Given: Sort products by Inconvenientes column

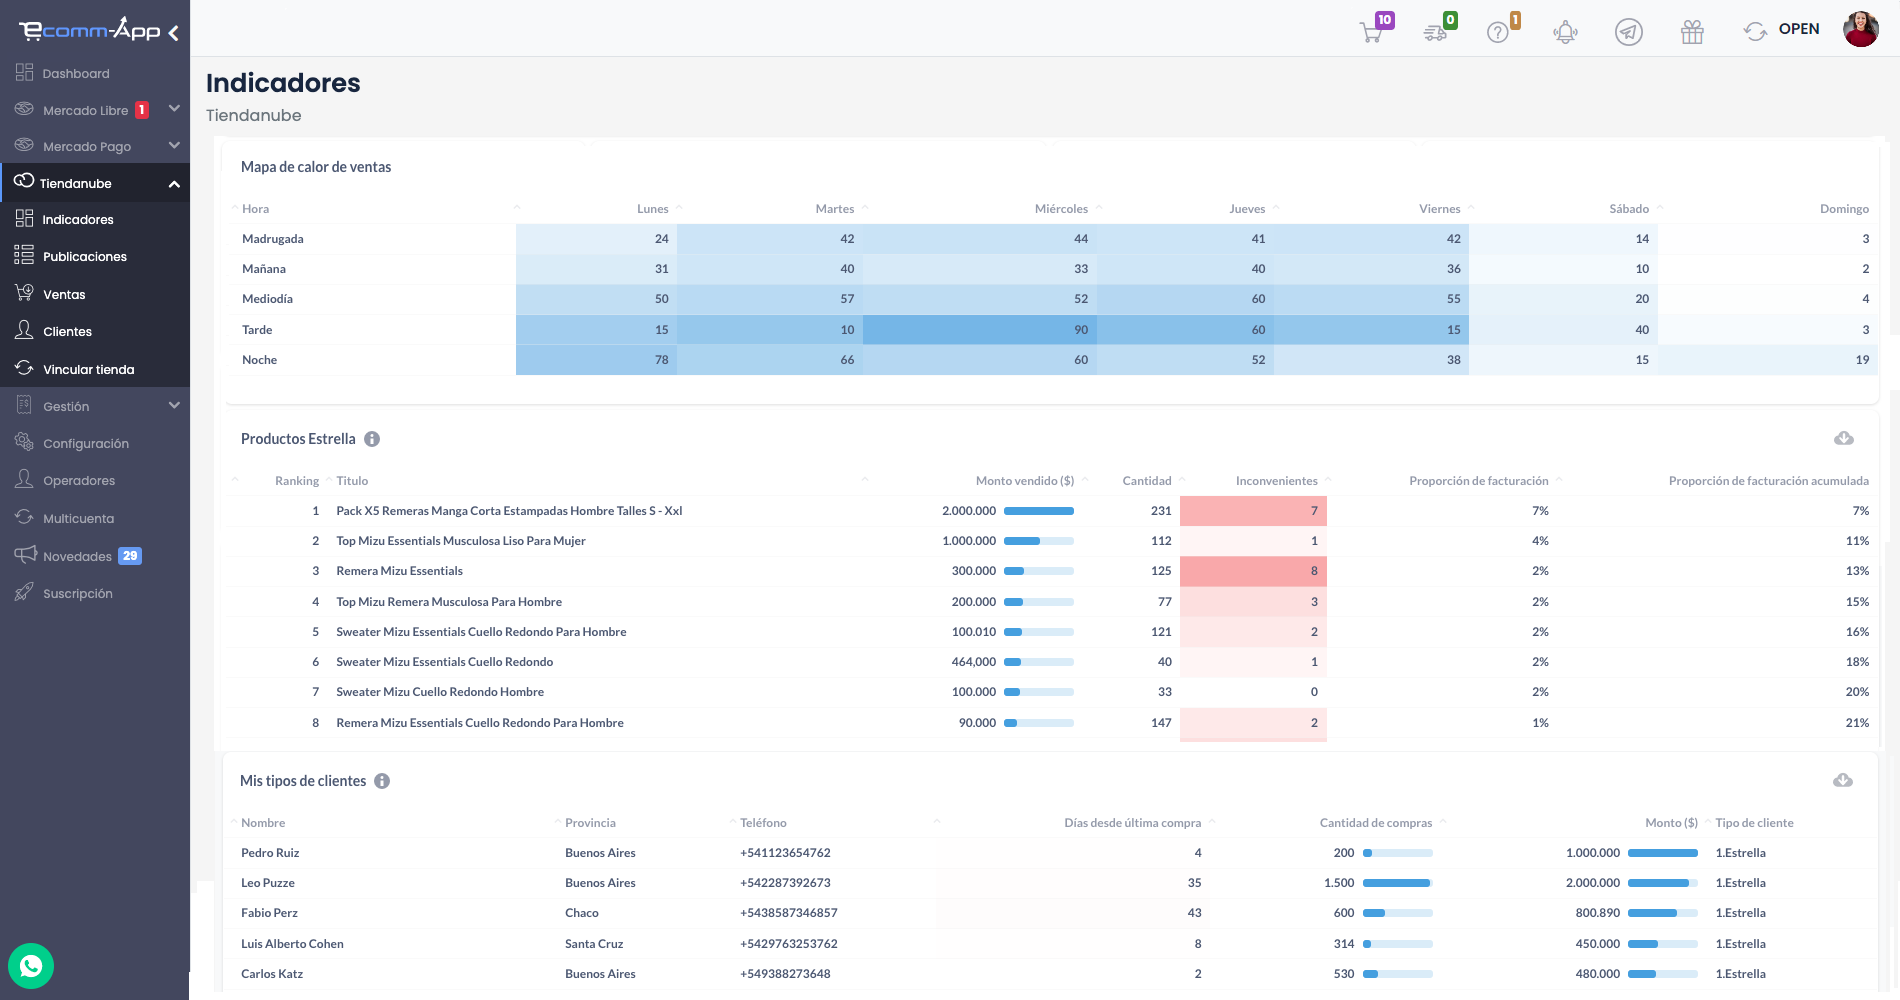Looking at the screenshot, I should (1277, 481).
